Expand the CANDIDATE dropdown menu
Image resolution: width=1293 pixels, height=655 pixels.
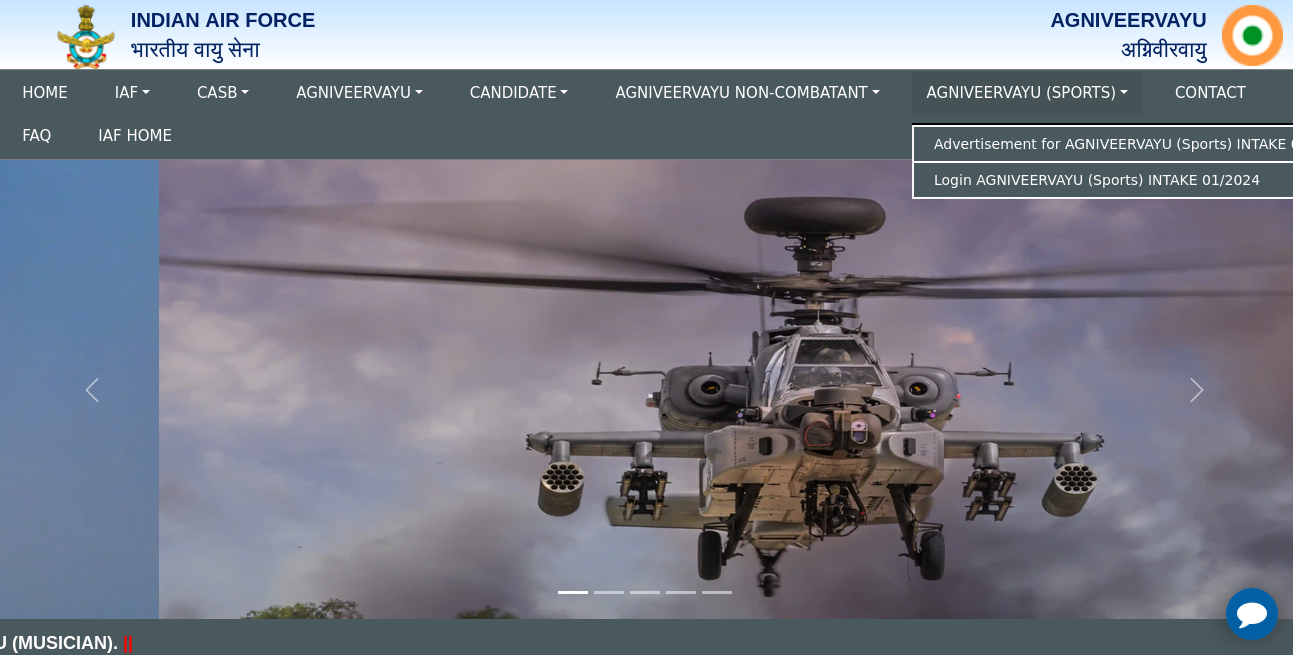519,93
